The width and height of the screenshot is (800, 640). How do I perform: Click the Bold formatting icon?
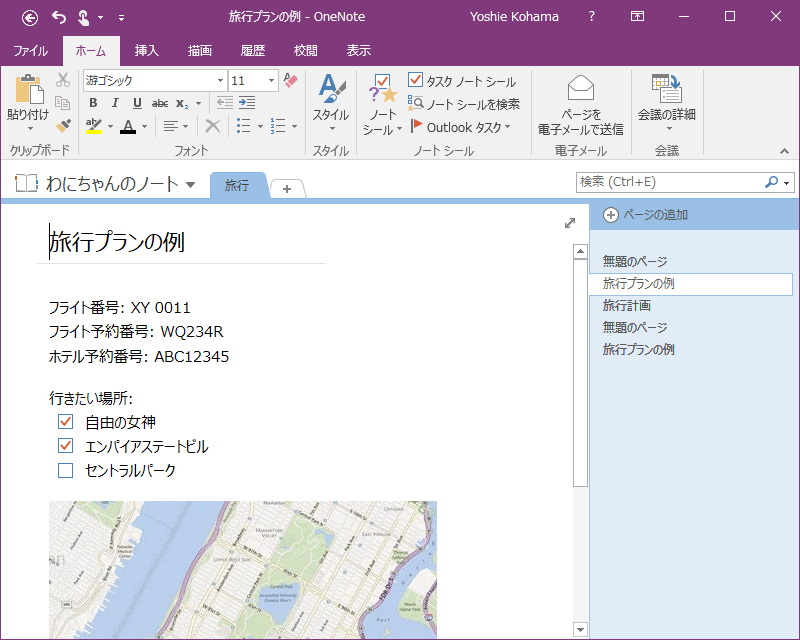coord(93,103)
